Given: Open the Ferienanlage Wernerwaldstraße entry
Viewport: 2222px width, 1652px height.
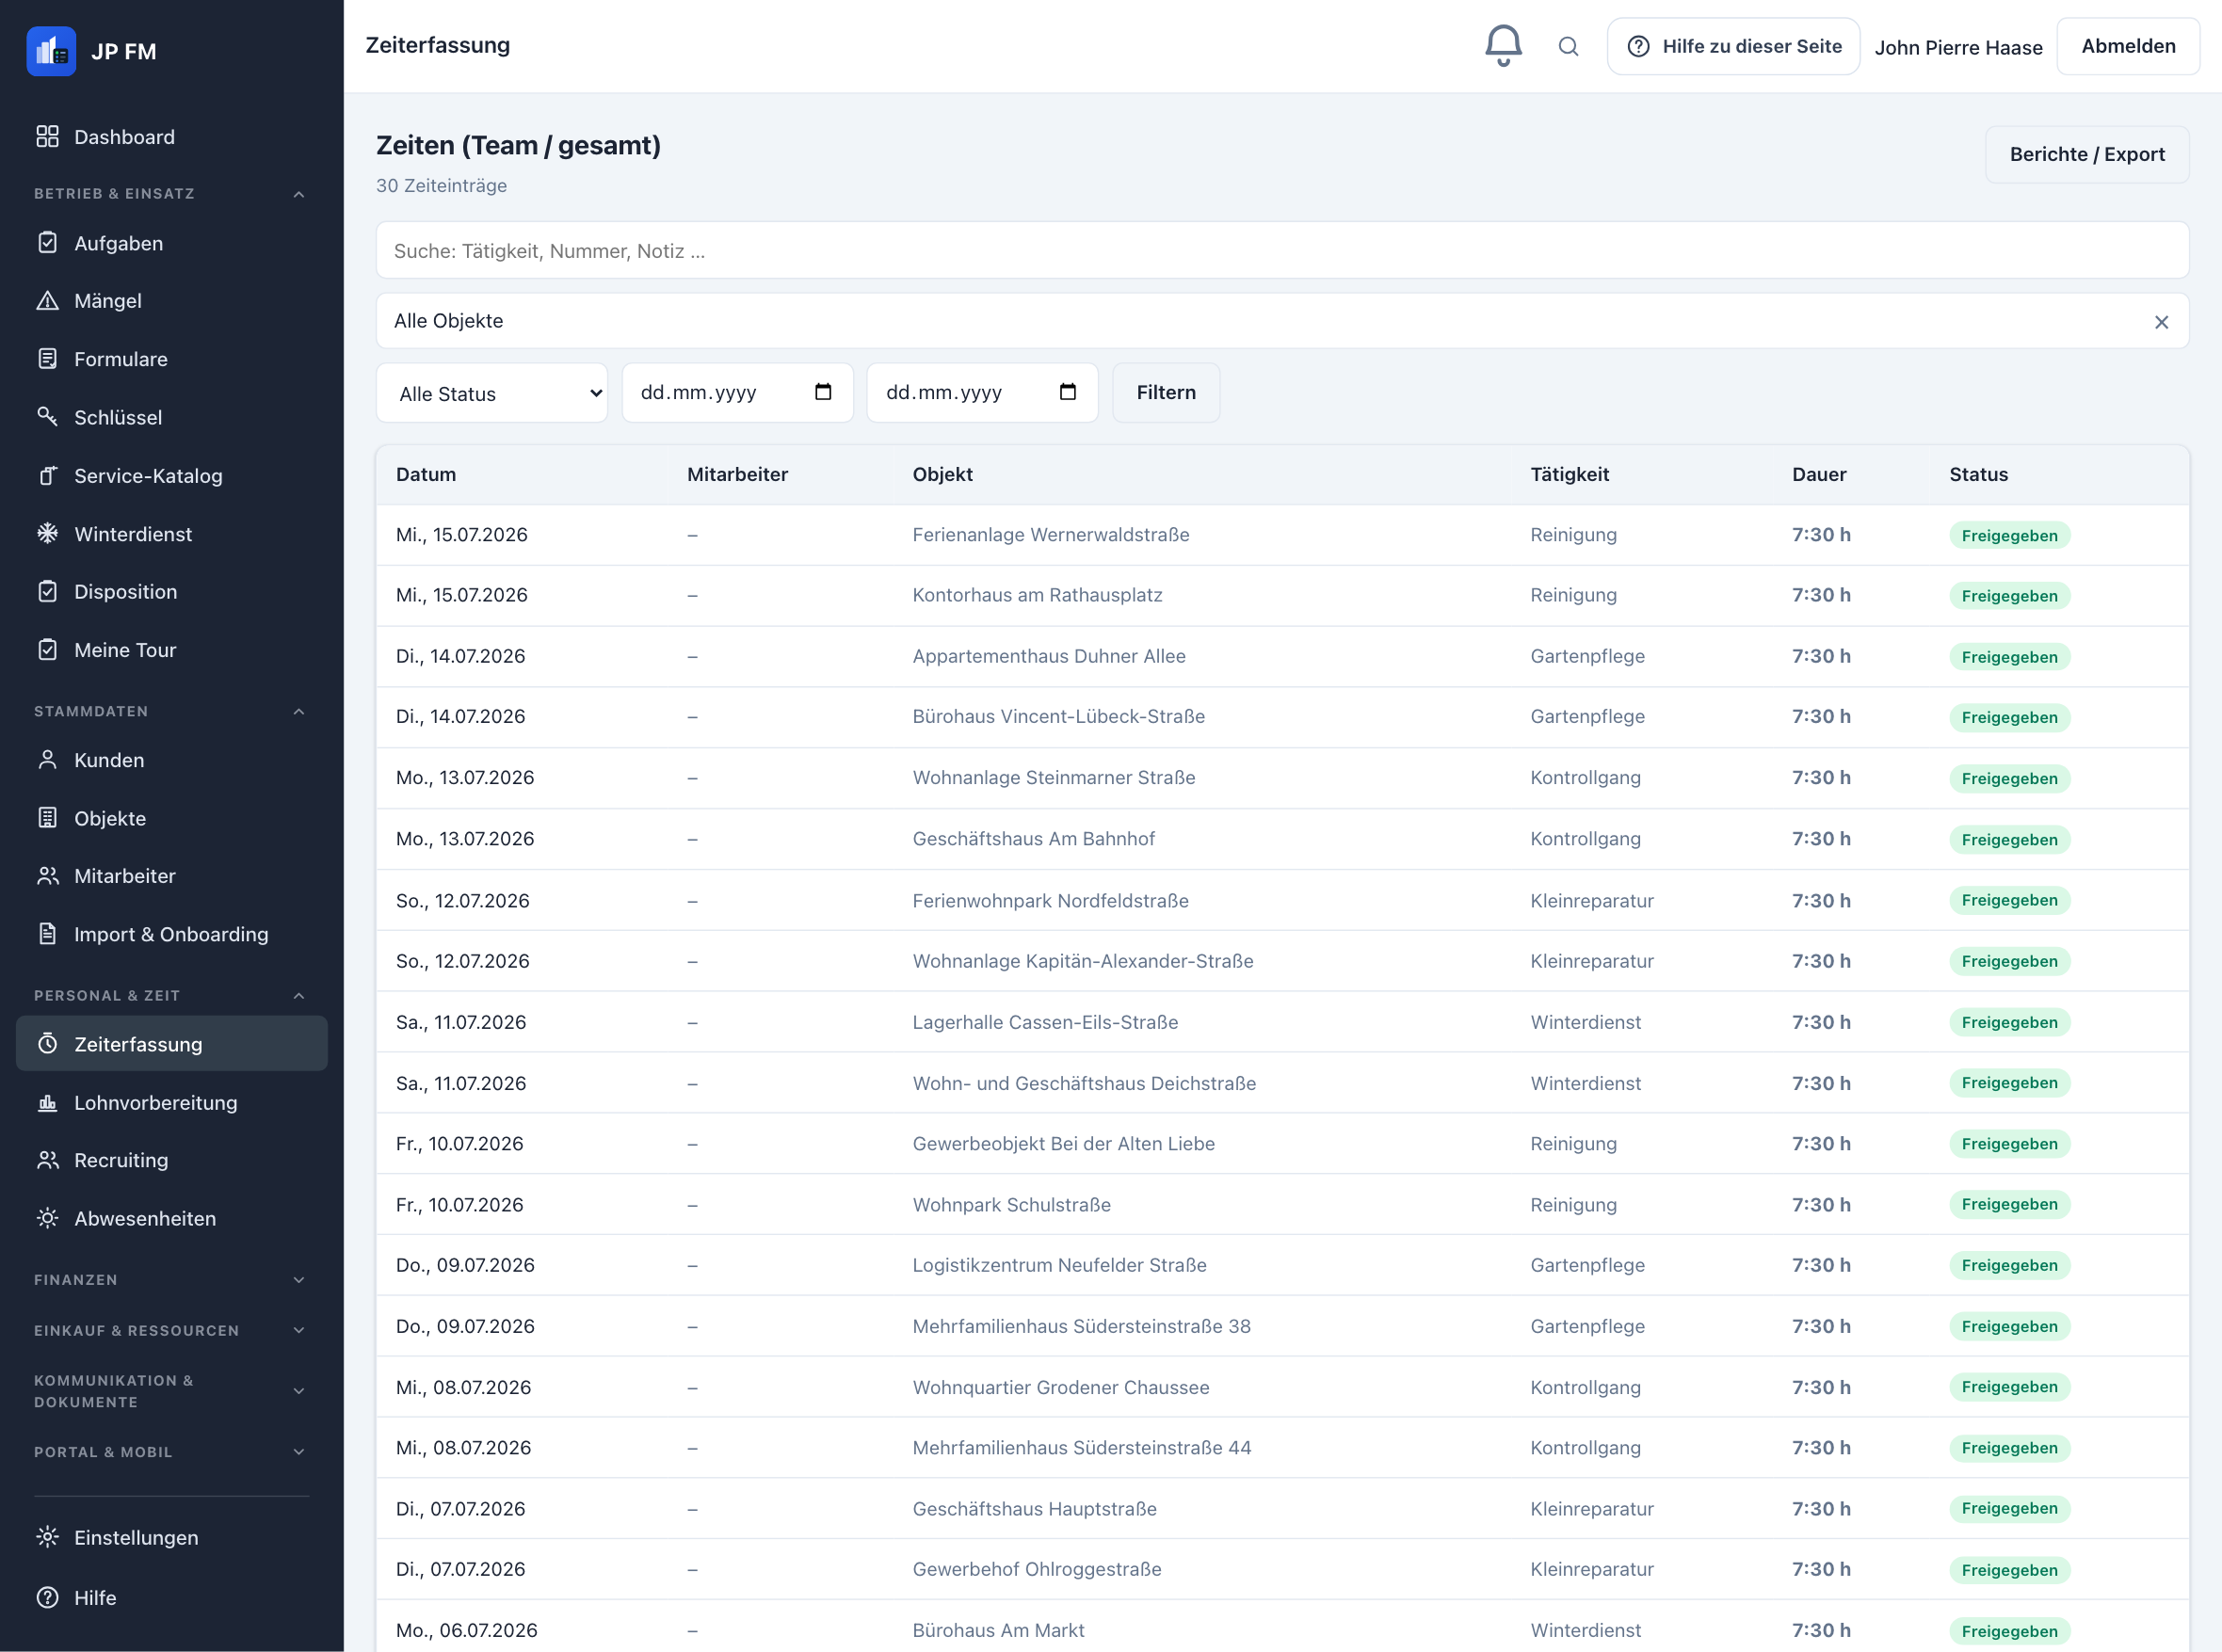Looking at the screenshot, I should point(1282,535).
